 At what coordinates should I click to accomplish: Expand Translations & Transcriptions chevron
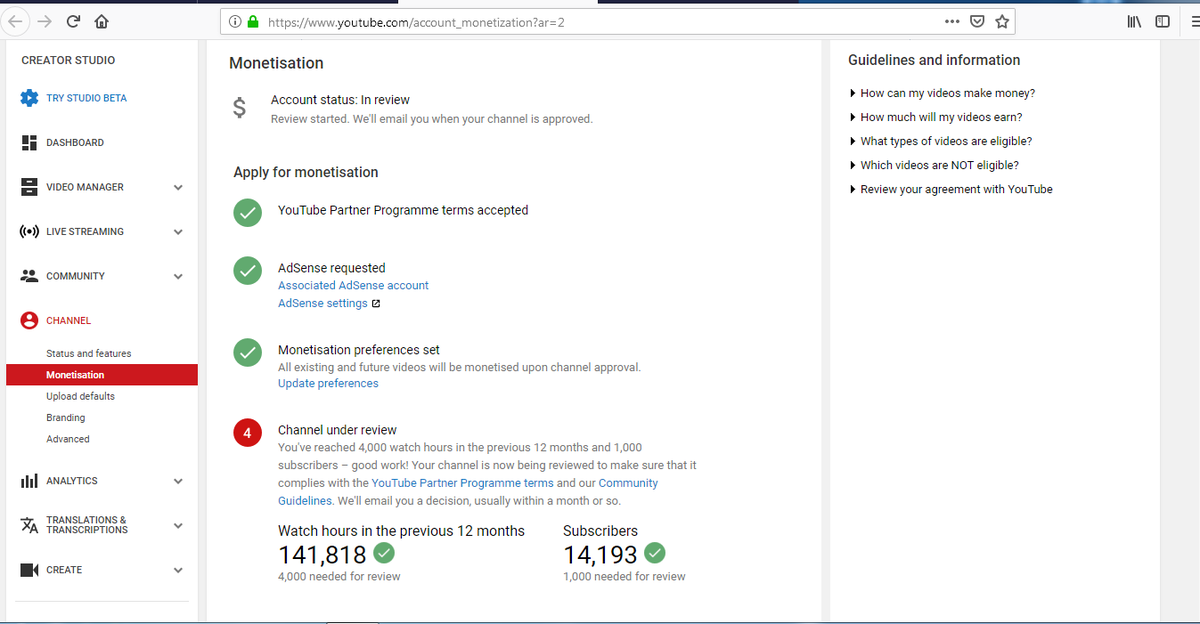(x=178, y=525)
